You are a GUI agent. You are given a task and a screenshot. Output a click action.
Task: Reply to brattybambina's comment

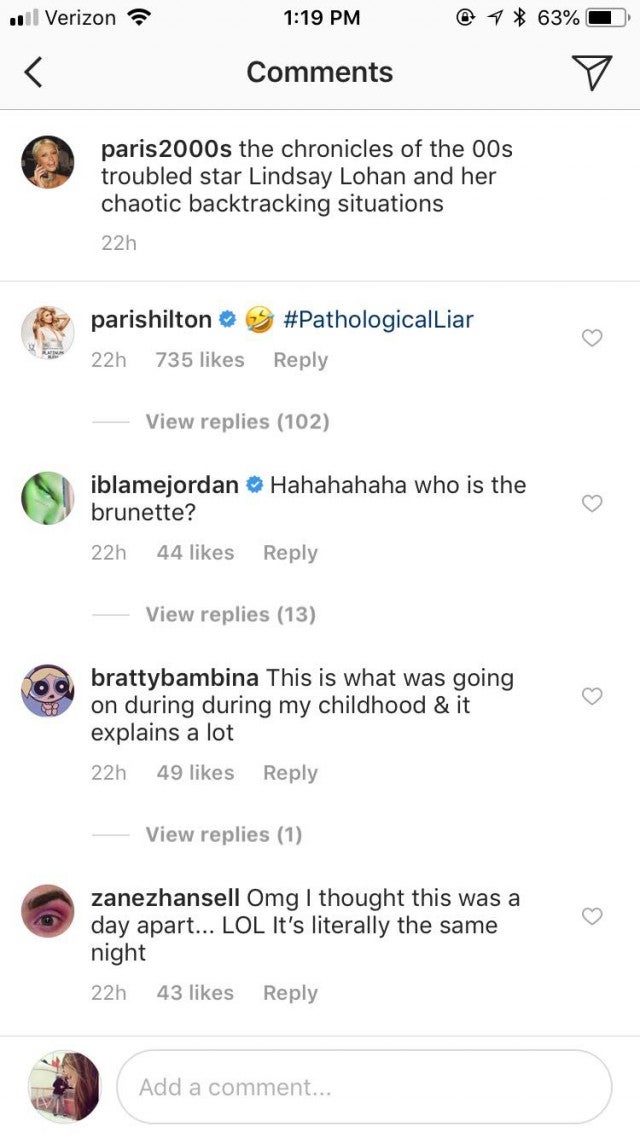pos(290,773)
